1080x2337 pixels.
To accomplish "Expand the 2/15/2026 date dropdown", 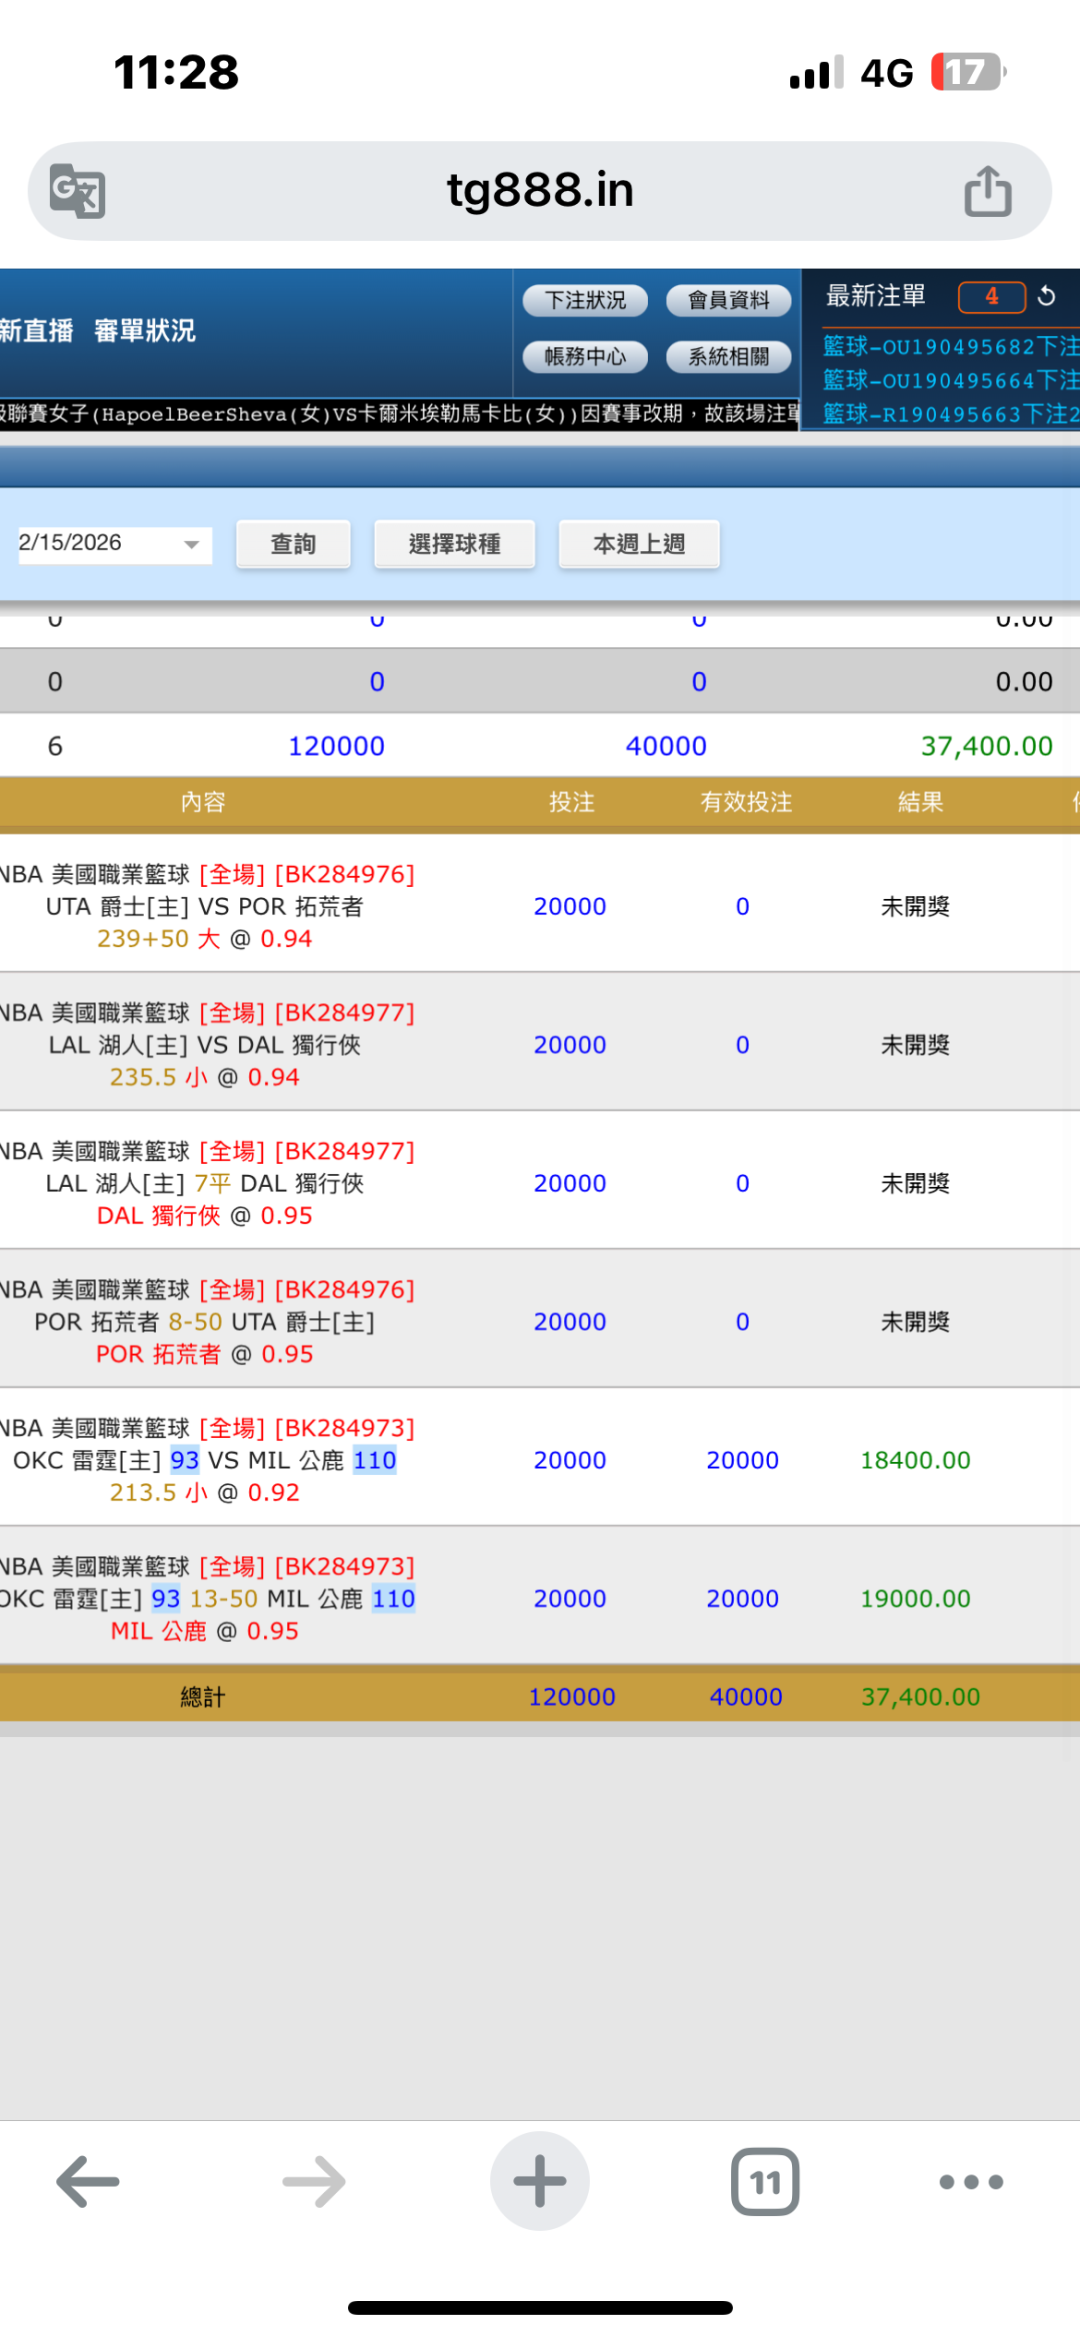I will [x=190, y=545].
